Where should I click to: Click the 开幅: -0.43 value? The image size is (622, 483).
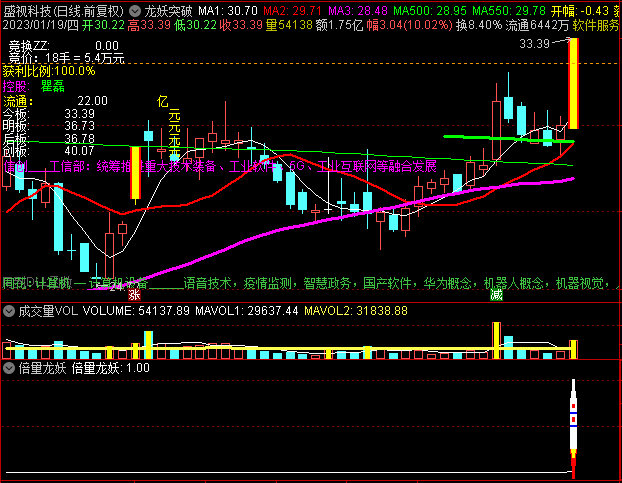pos(580,11)
